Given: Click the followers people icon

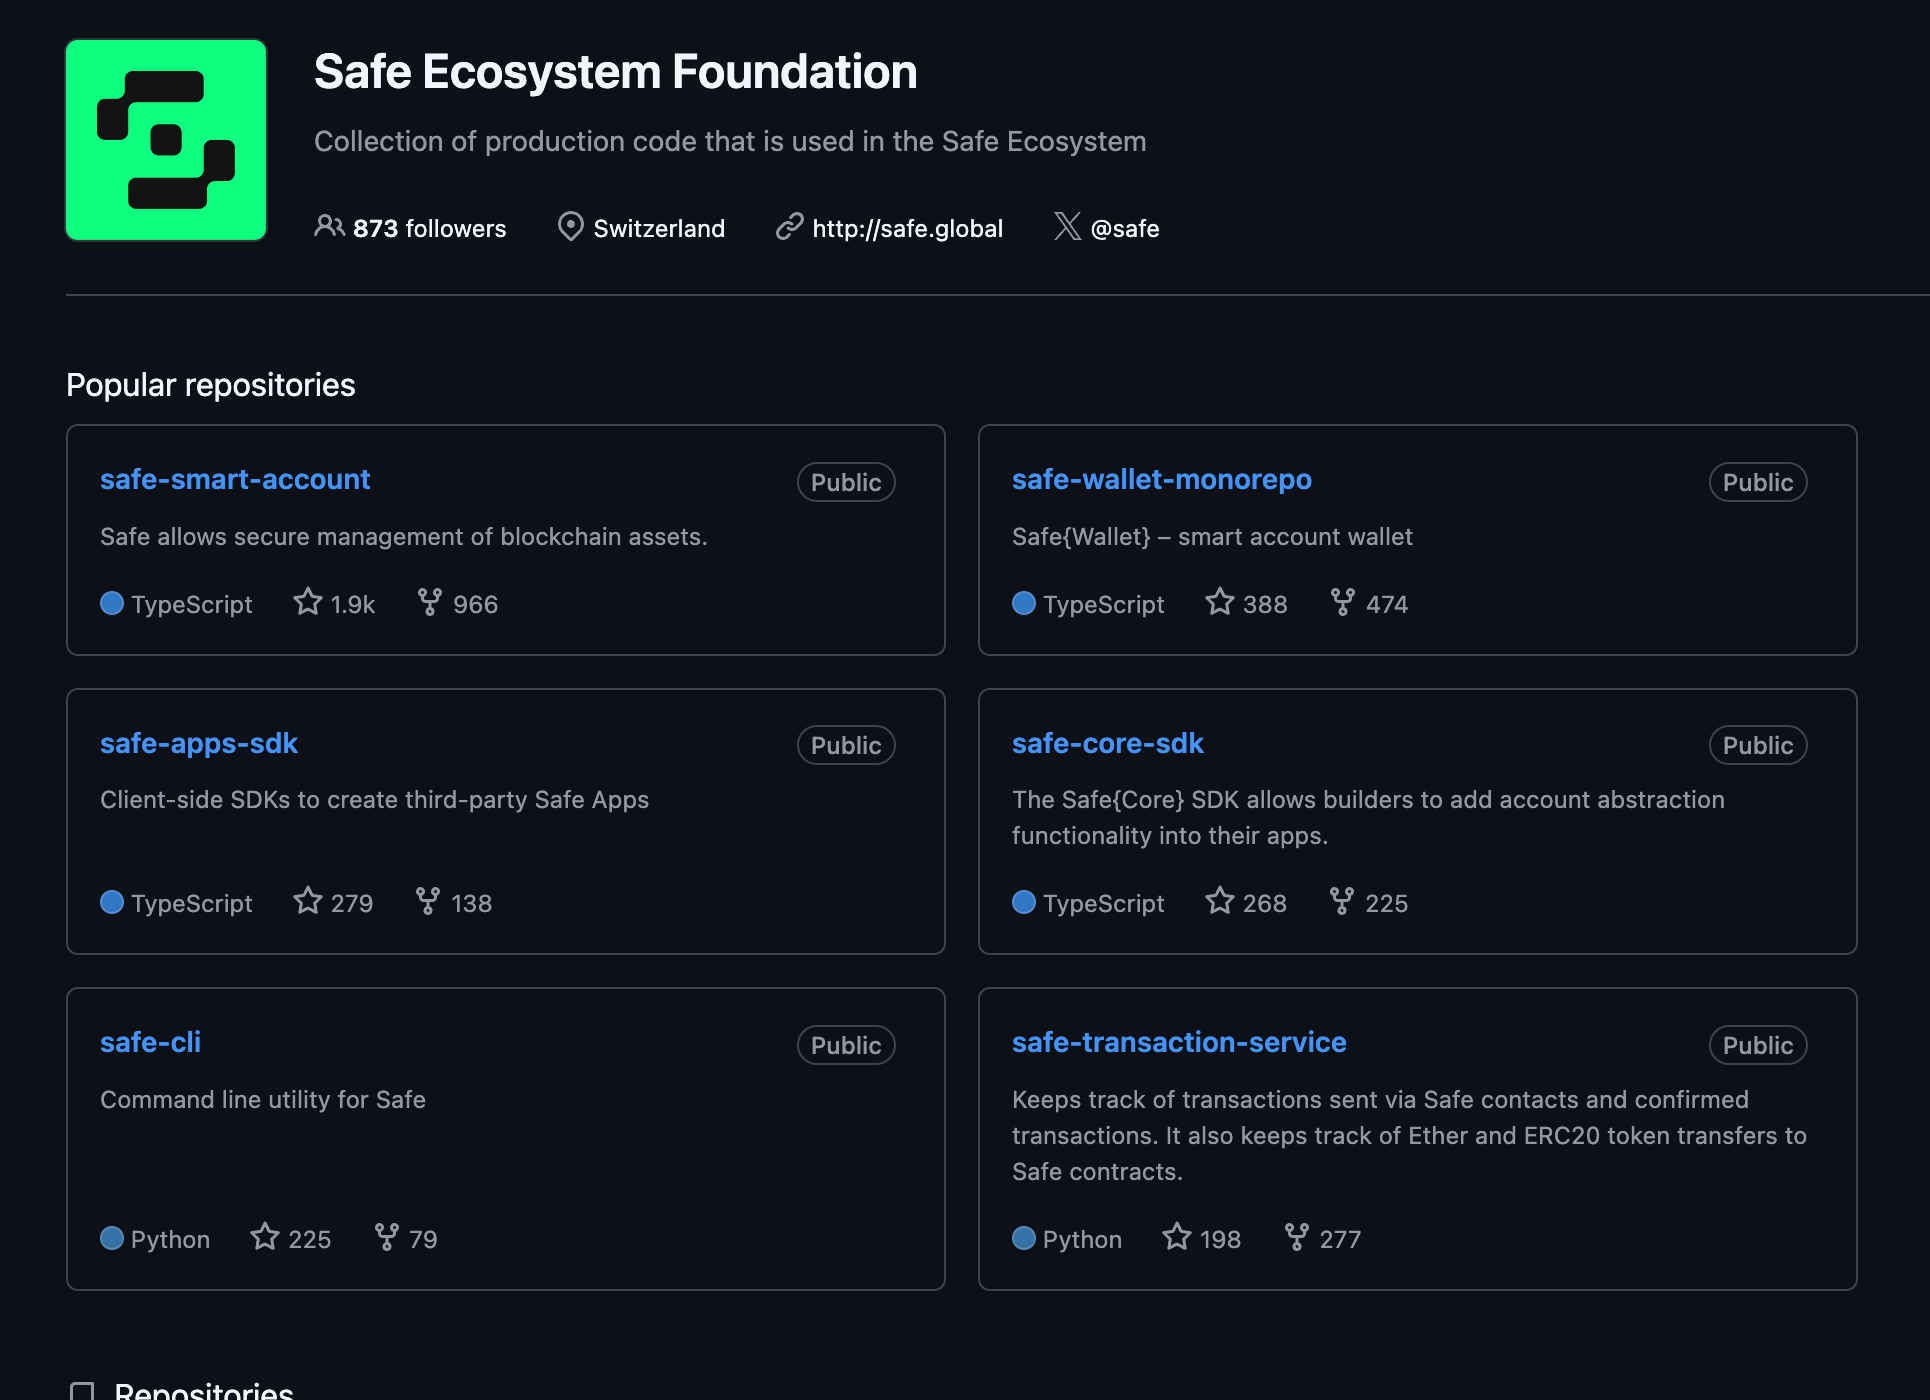Looking at the screenshot, I should [329, 226].
